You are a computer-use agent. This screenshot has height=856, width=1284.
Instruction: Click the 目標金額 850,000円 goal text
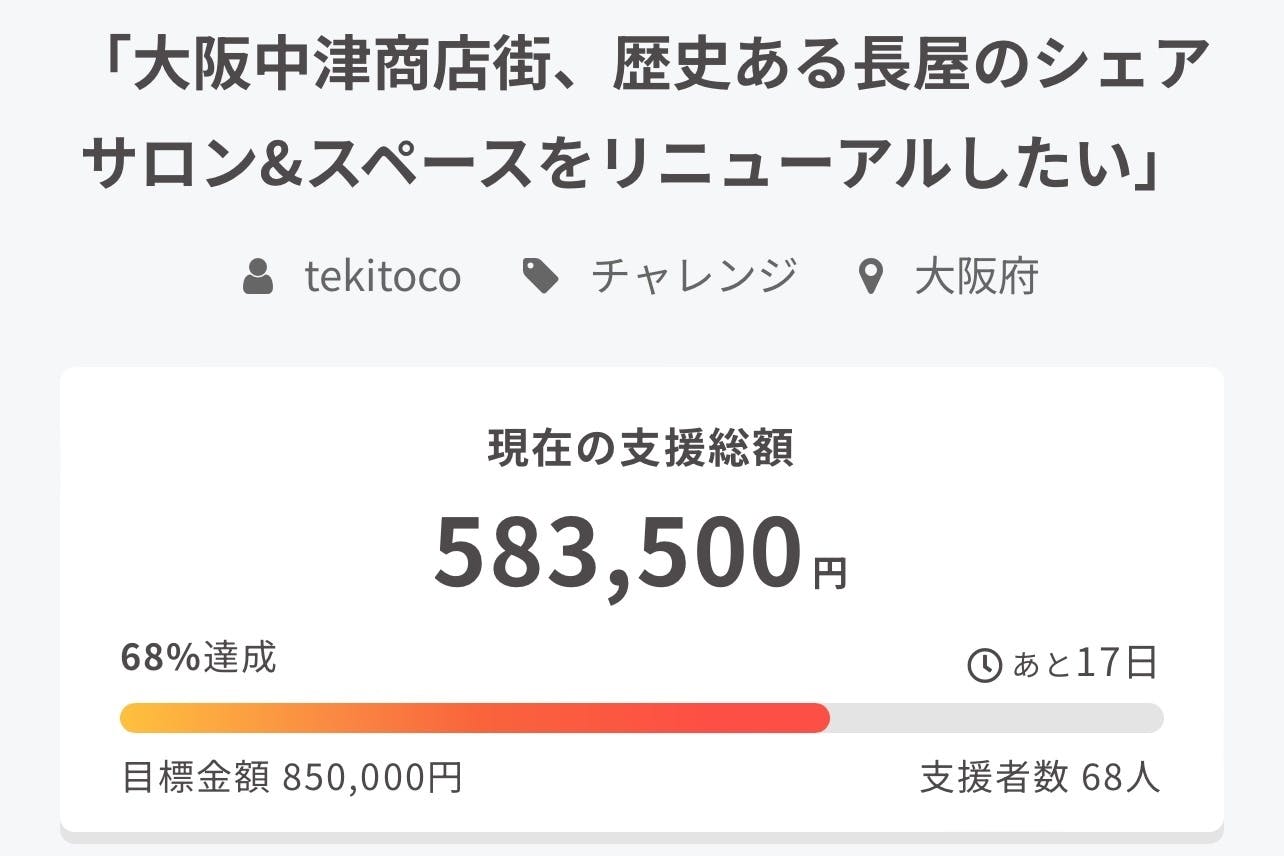(x=292, y=777)
